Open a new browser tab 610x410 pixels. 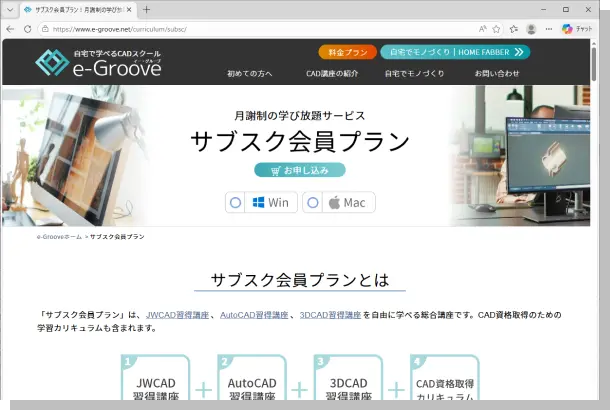click(146, 10)
